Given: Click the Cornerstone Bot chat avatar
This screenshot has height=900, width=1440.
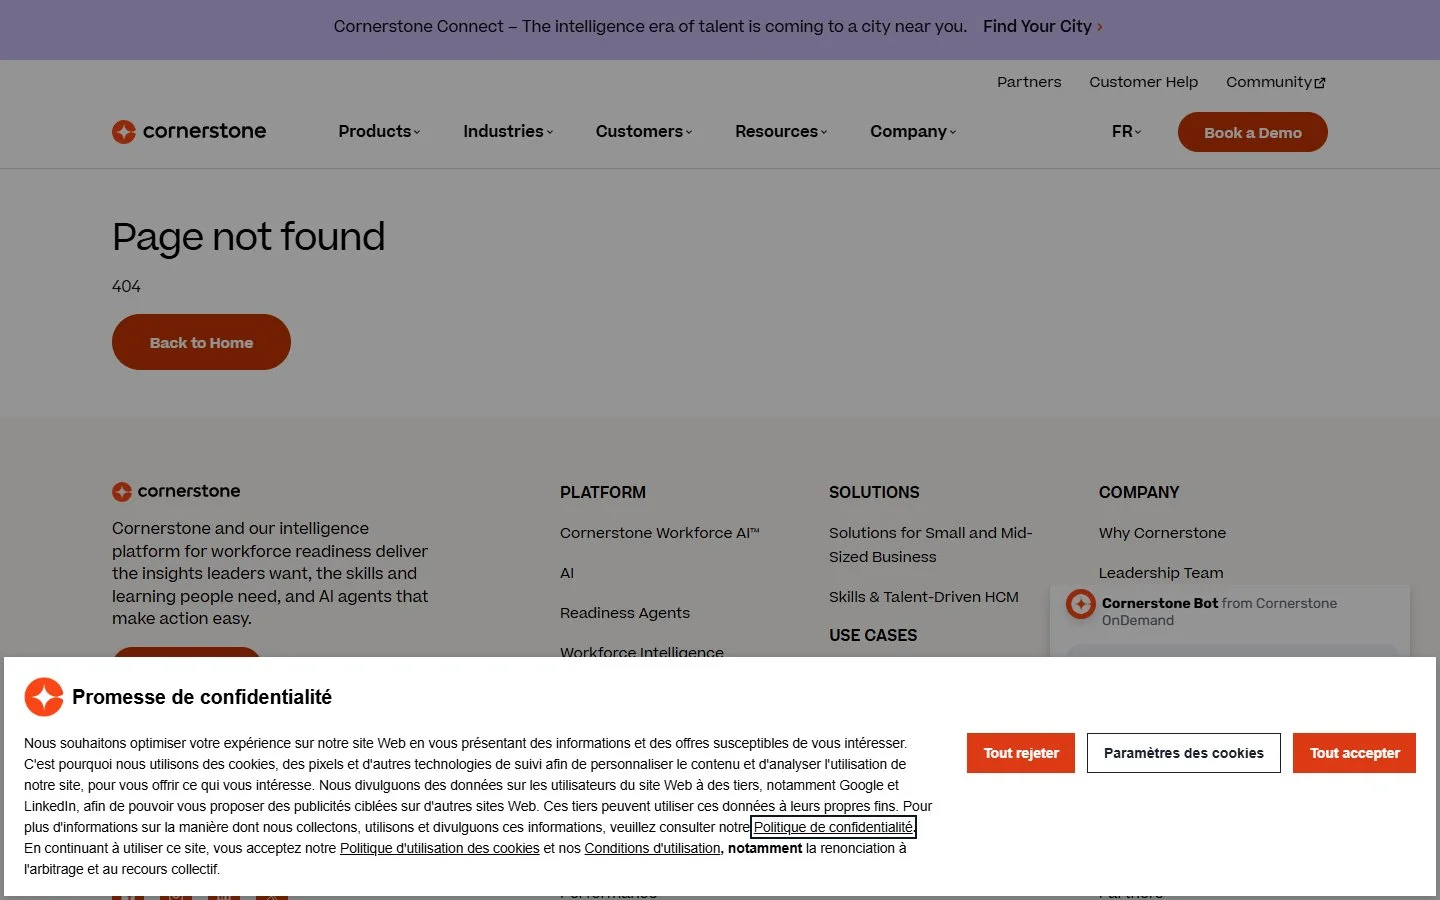Looking at the screenshot, I should coord(1081,604).
